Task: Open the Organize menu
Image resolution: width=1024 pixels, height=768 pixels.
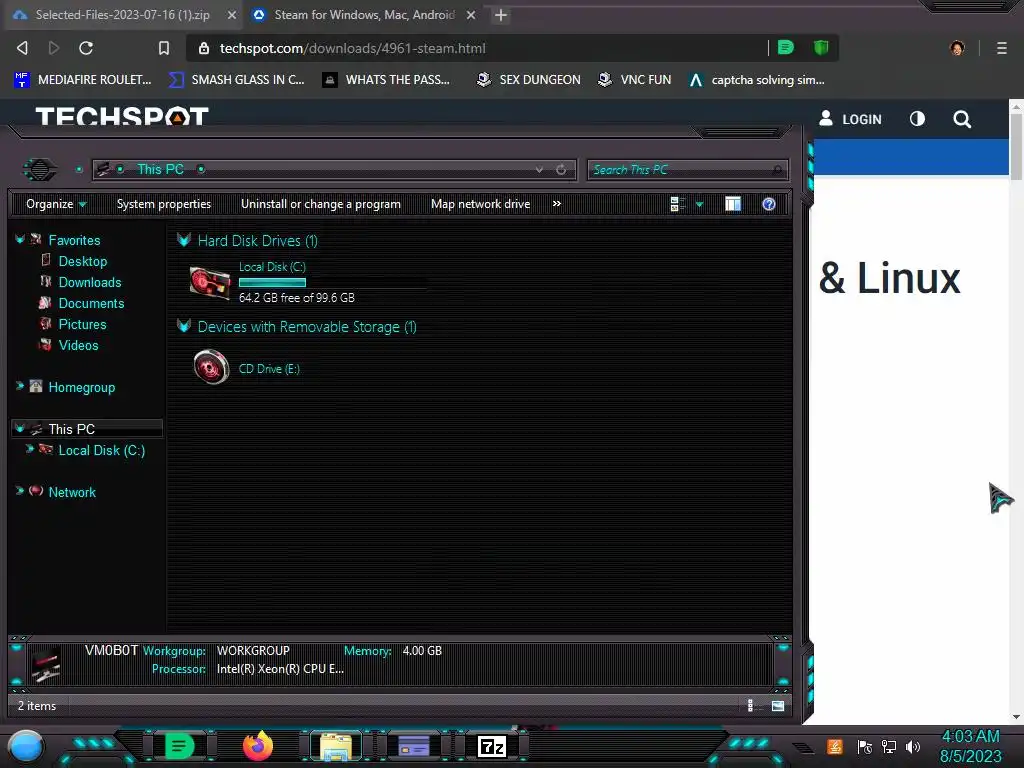Action: click(x=56, y=204)
